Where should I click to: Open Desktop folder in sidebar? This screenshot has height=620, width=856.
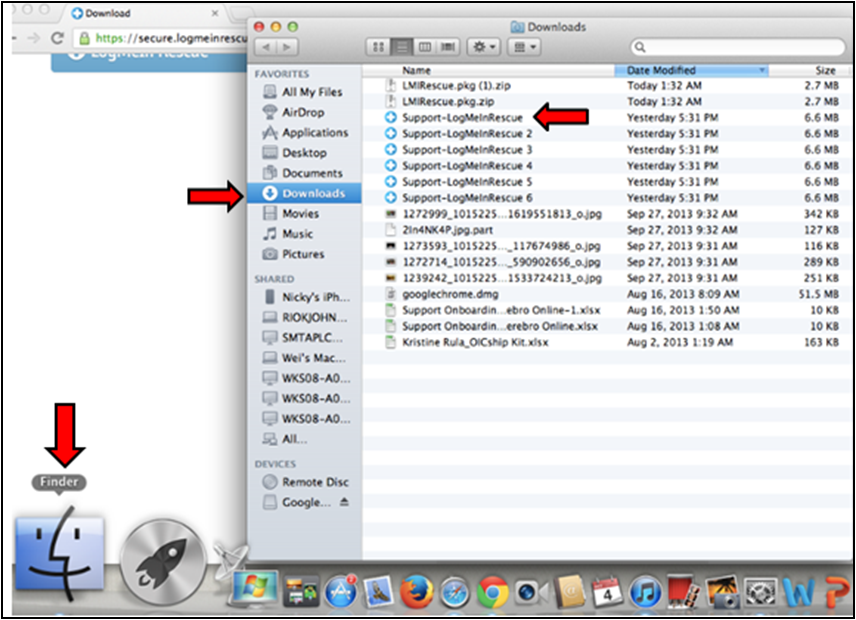click(303, 153)
